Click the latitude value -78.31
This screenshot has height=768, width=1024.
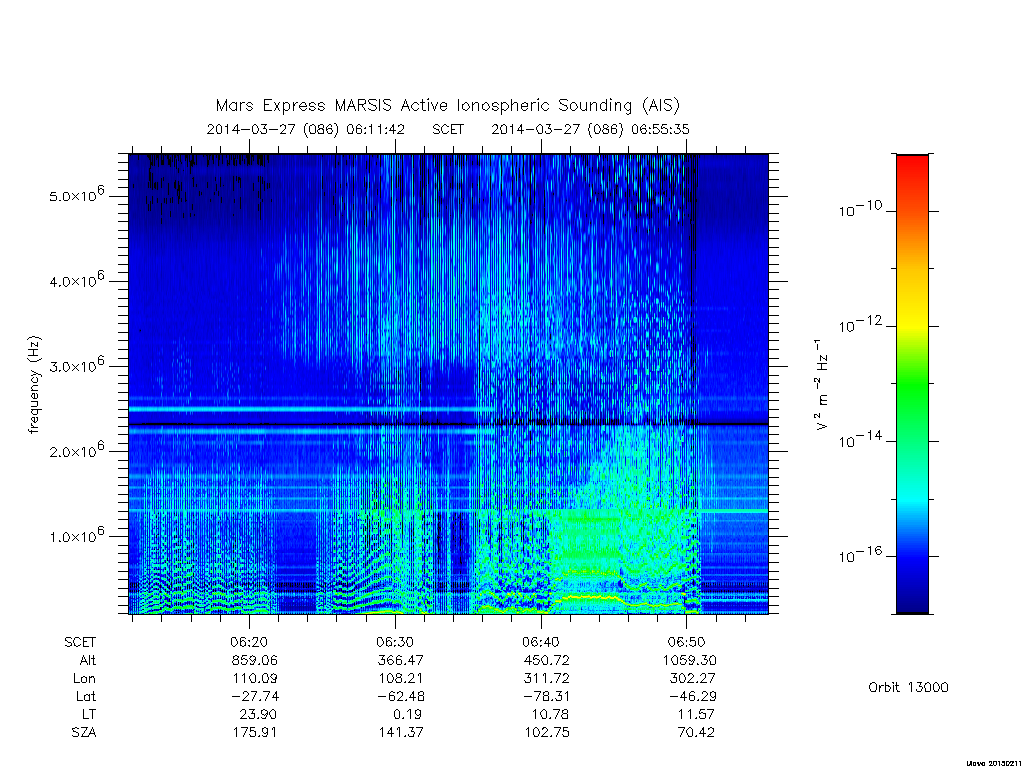[x=546, y=696]
